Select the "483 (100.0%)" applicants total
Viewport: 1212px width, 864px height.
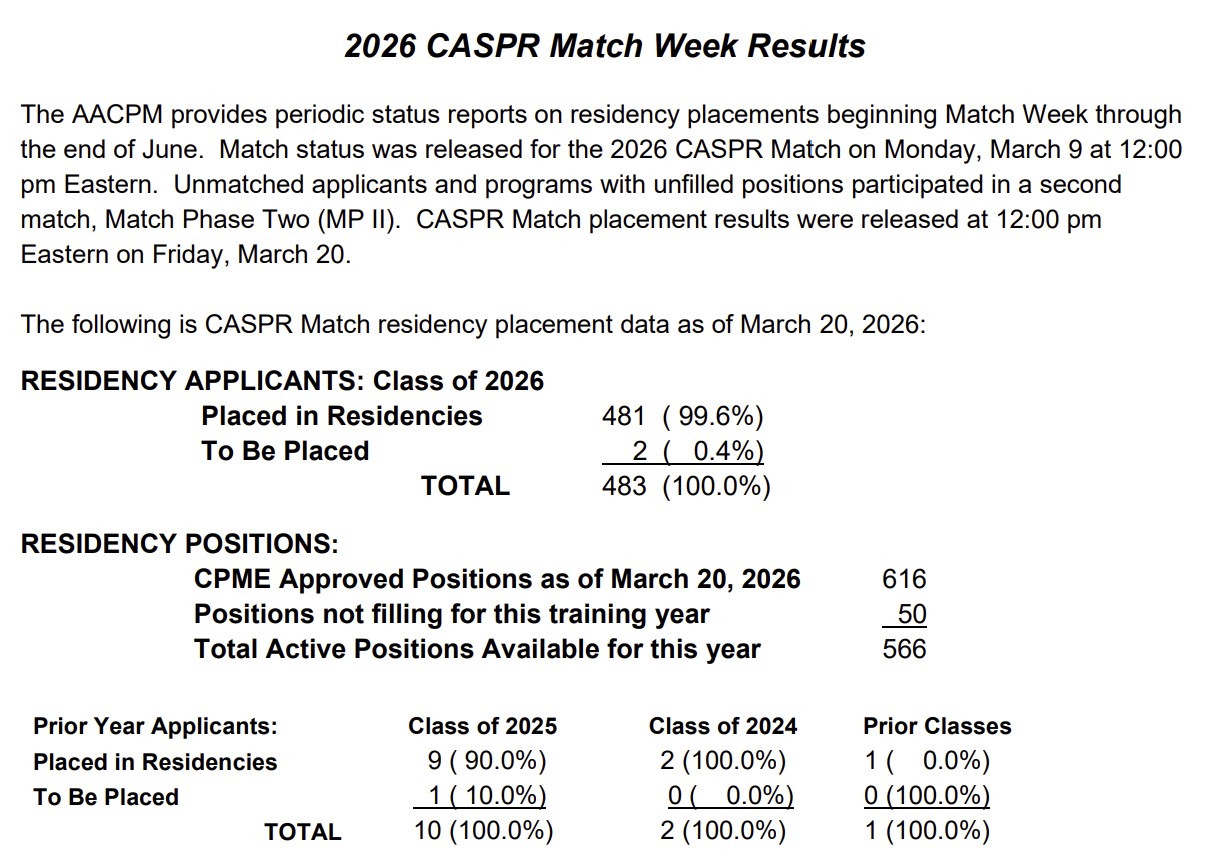(x=686, y=486)
